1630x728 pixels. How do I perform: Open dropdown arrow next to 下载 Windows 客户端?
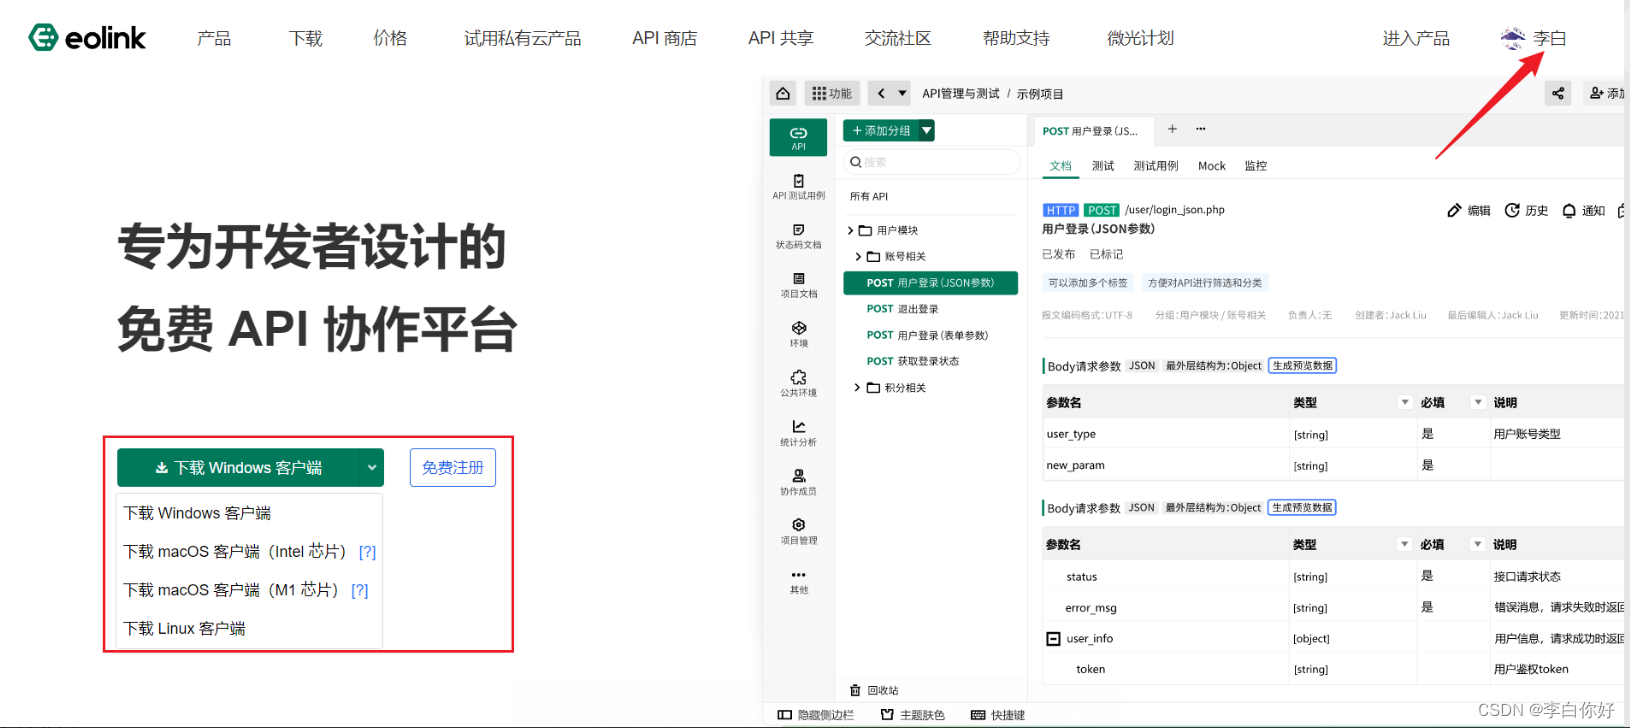click(371, 467)
